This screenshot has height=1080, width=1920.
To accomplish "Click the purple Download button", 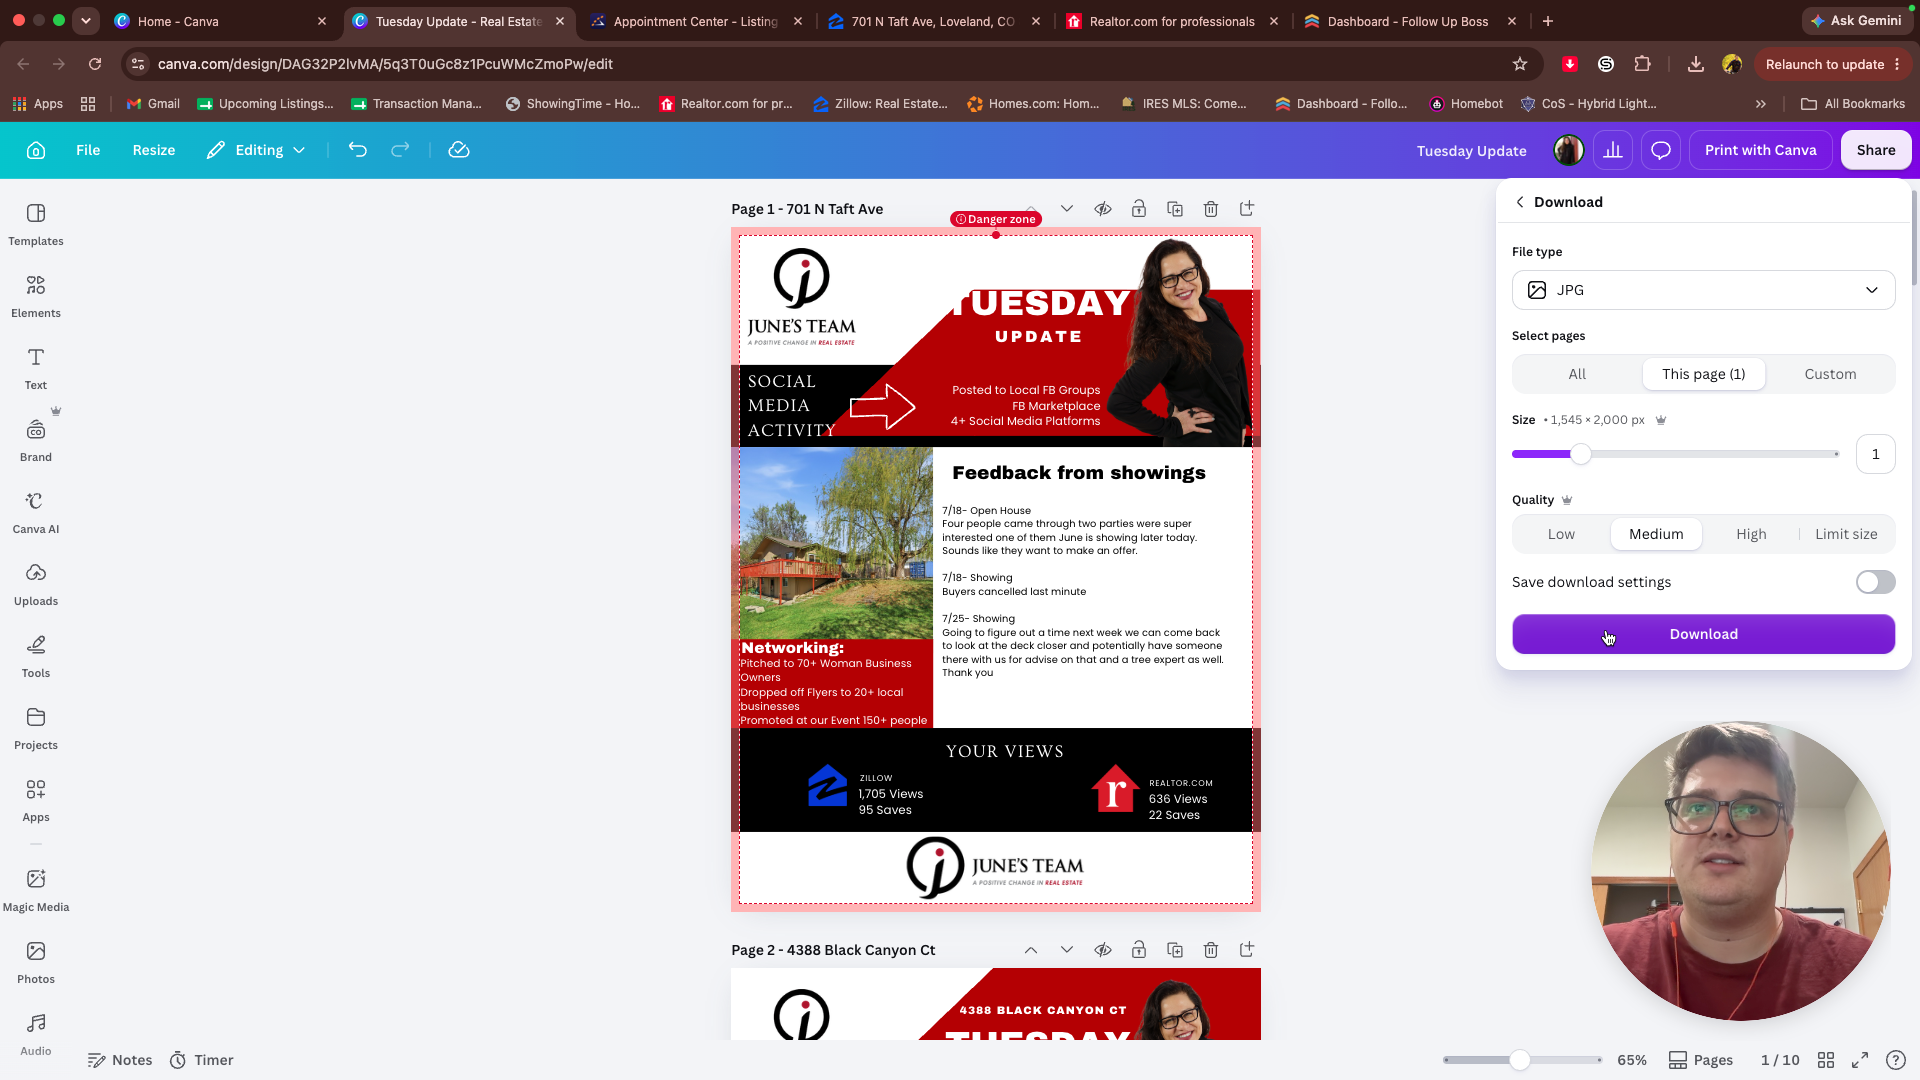I will point(1703,634).
